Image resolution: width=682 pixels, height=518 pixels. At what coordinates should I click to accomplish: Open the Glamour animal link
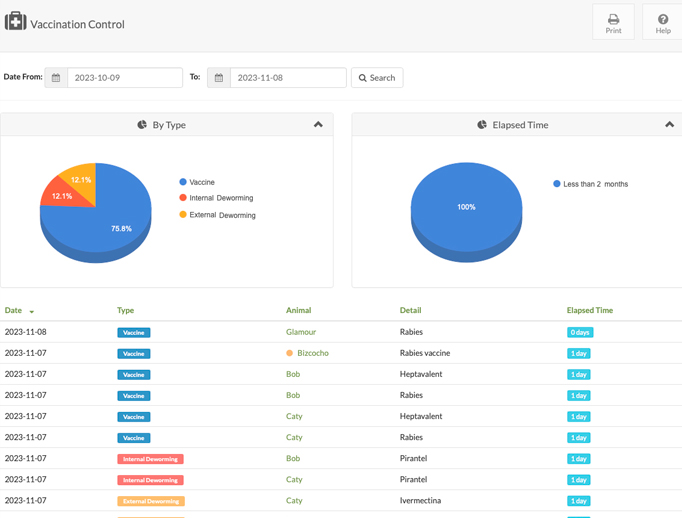[x=301, y=332]
